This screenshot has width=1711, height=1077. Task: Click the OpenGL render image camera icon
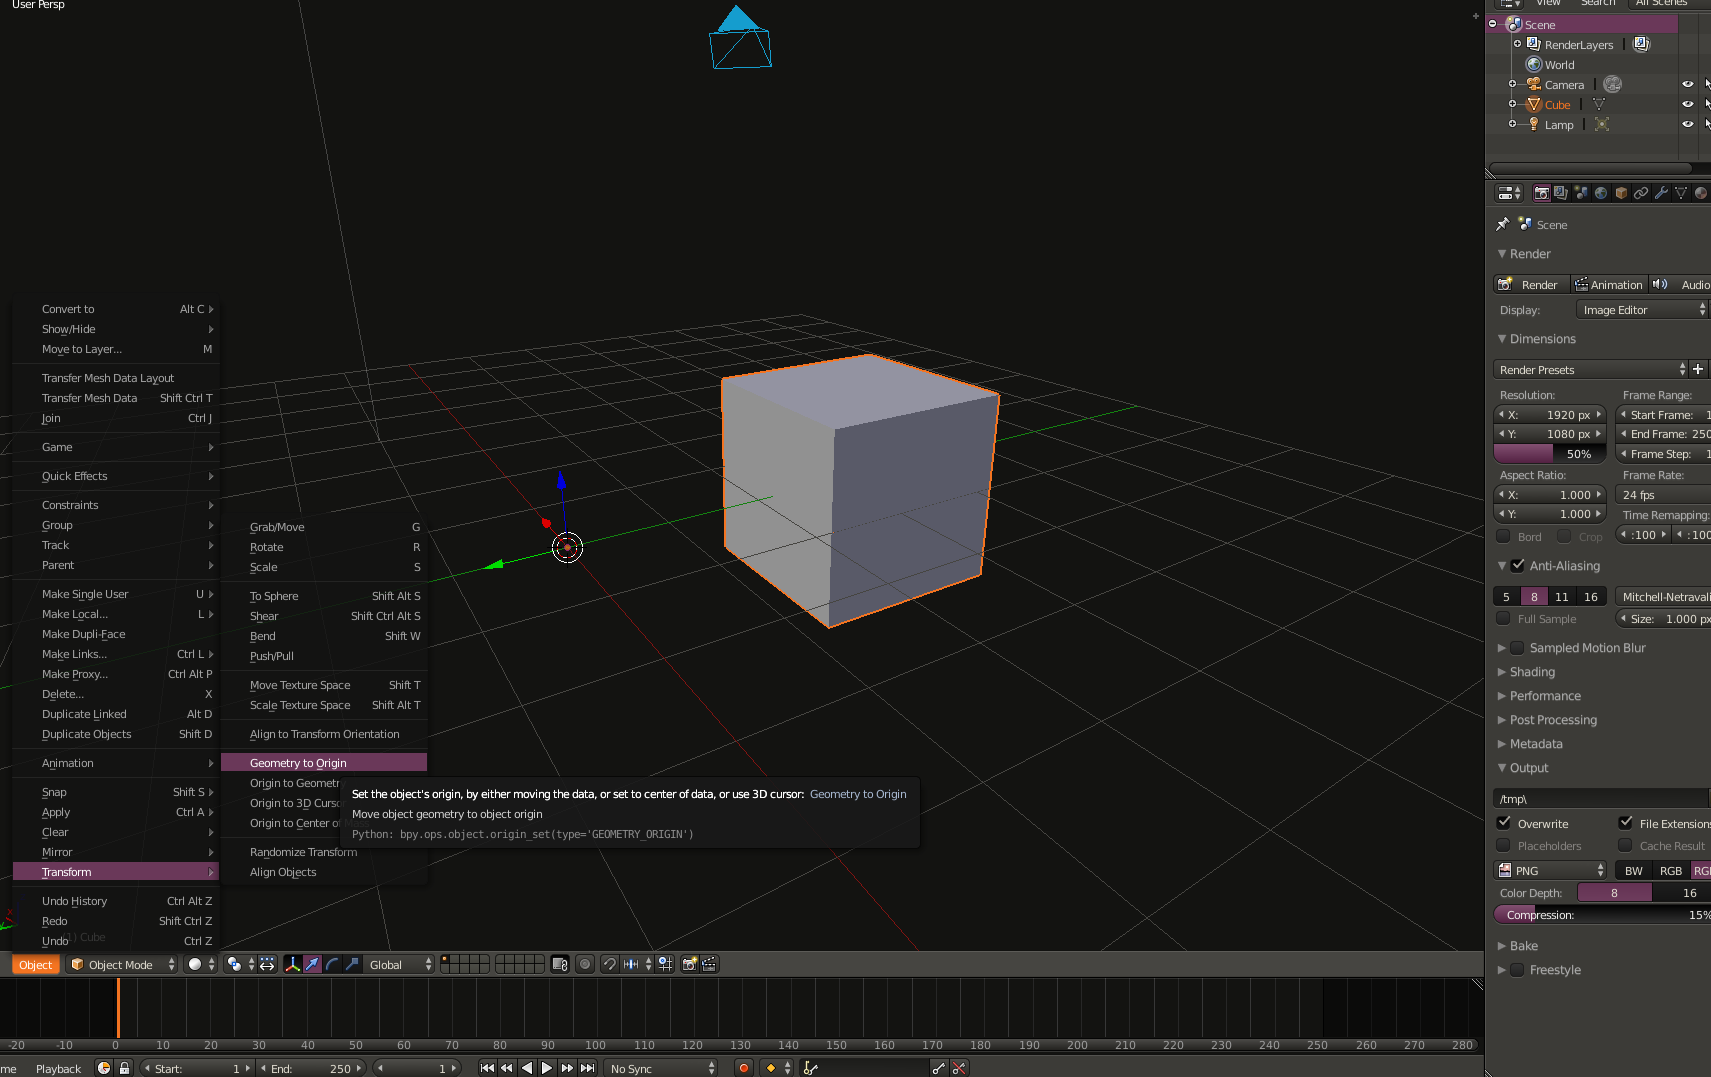tap(689, 964)
